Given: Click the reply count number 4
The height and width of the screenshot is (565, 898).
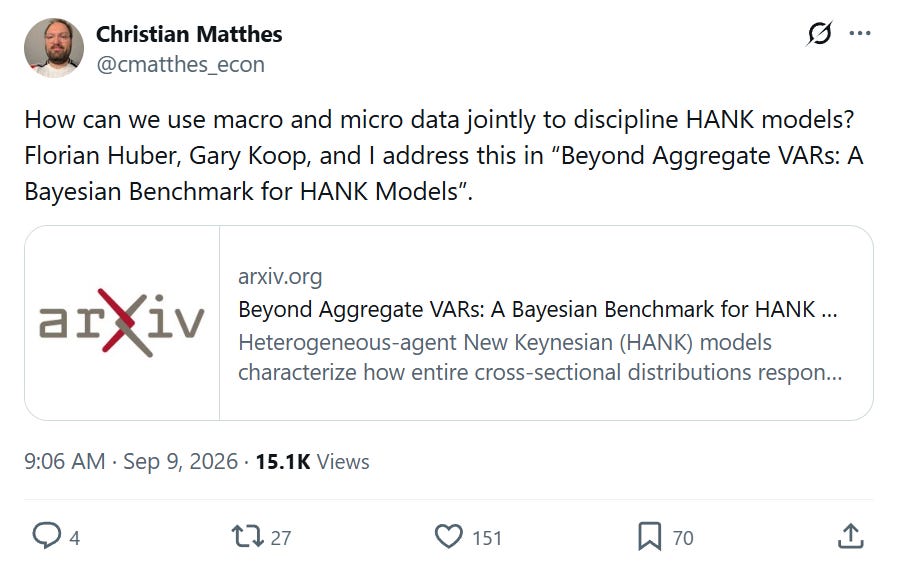Looking at the screenshot, I should click(74, 538).
